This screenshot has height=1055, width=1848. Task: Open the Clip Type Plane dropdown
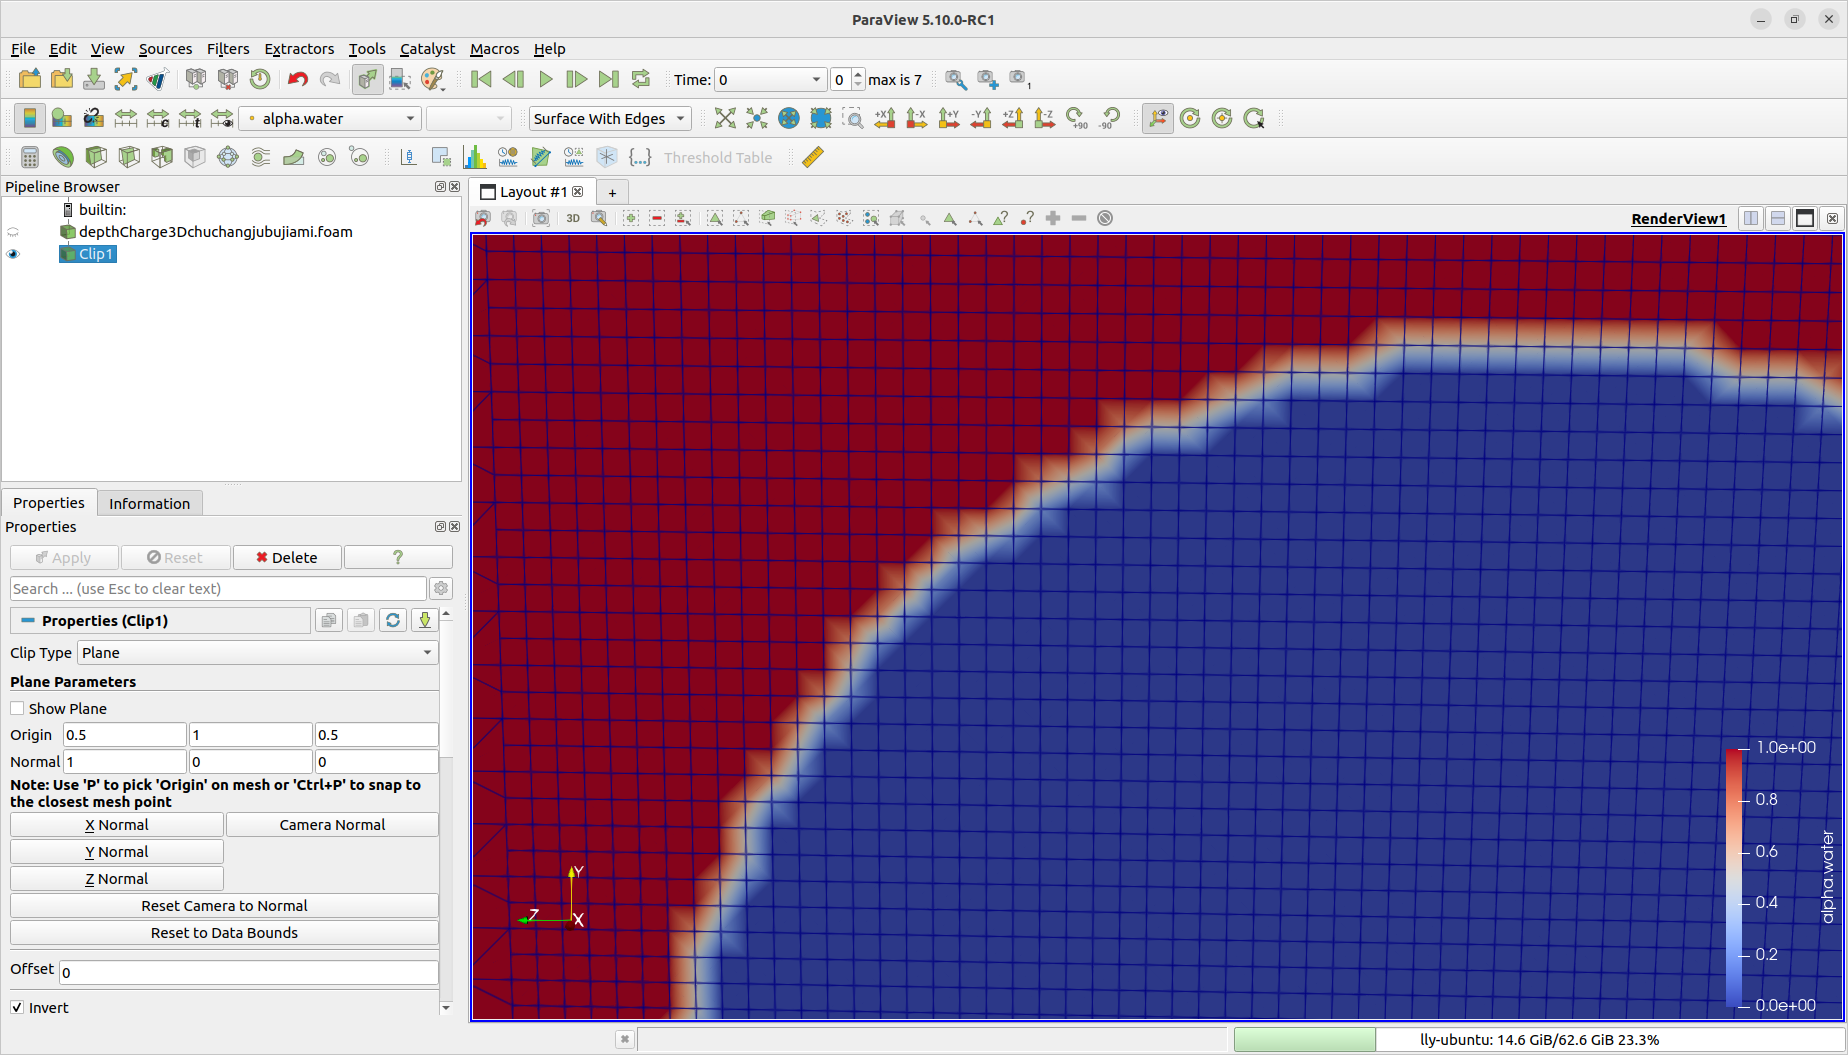point(258,652)
